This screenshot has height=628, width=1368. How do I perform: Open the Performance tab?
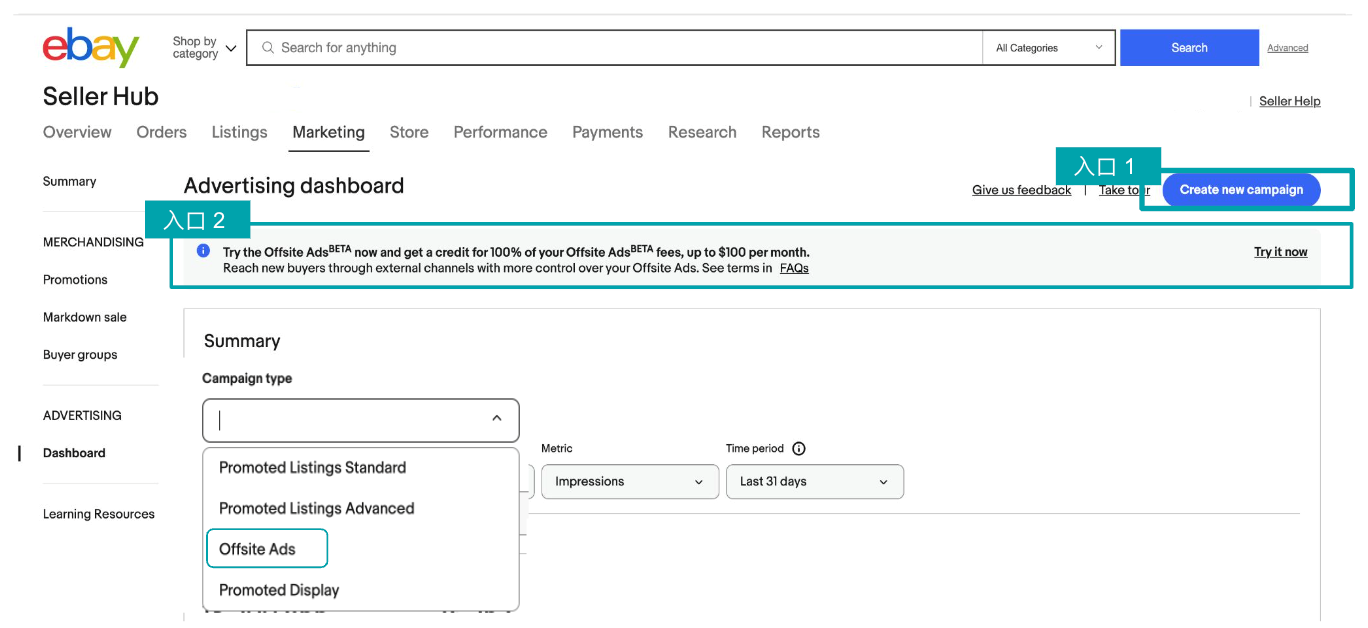click(500, 132)
